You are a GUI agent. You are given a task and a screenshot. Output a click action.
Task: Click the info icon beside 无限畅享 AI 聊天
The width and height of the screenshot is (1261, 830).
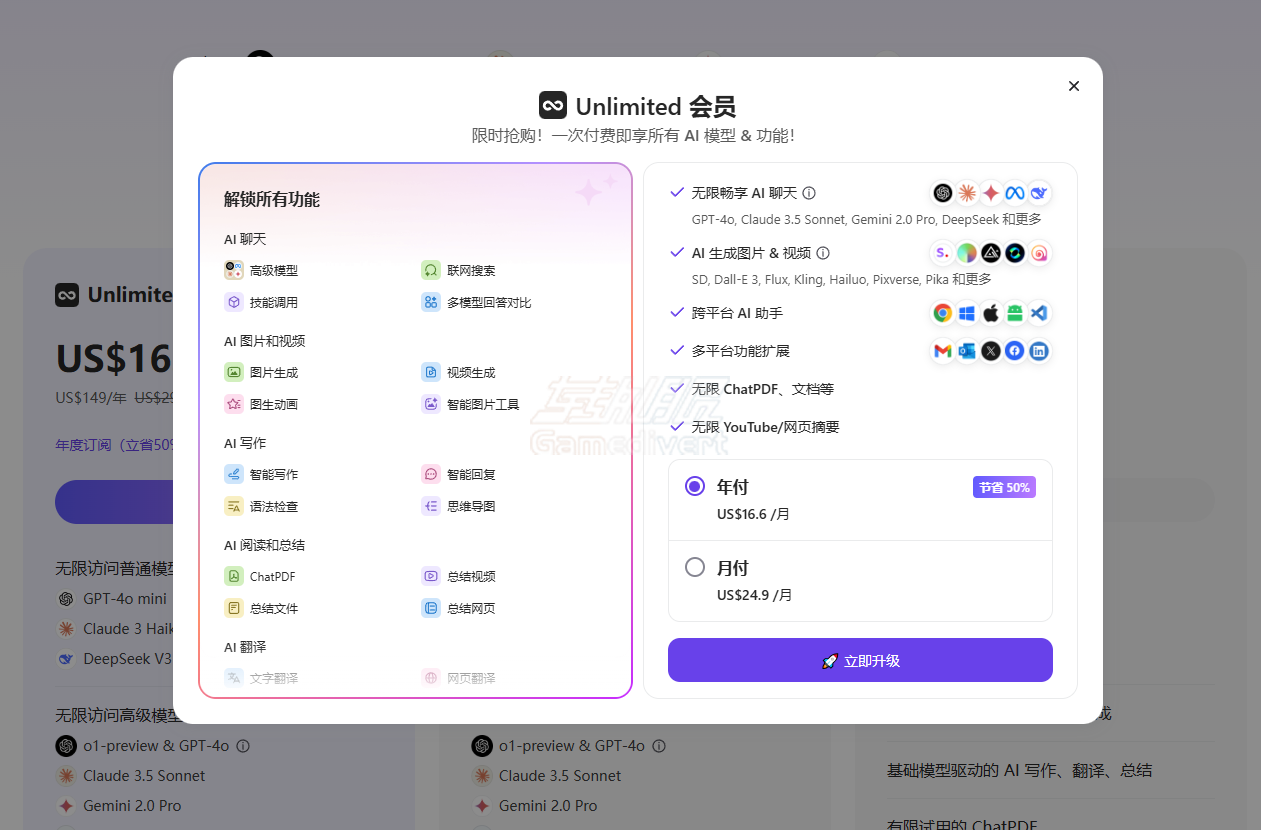tap(809, 193)
